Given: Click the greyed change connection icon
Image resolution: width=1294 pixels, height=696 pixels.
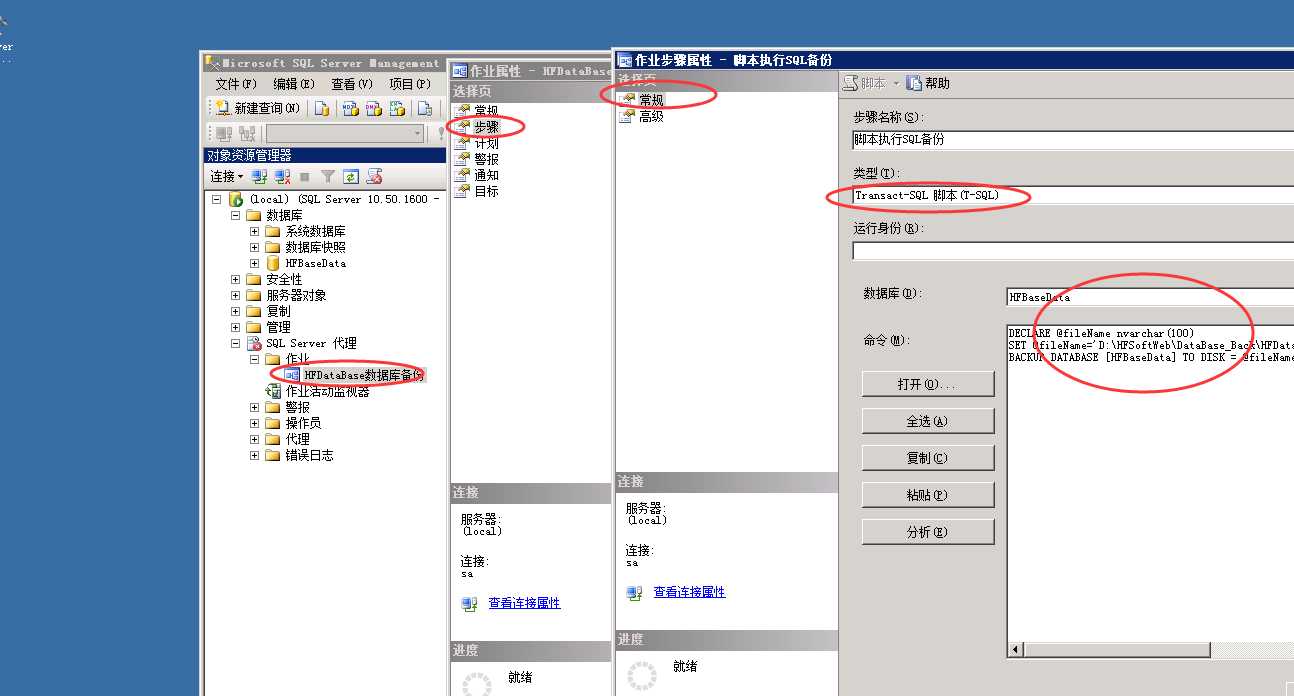Looking at the screenshot, I should [x=248, y=133].
